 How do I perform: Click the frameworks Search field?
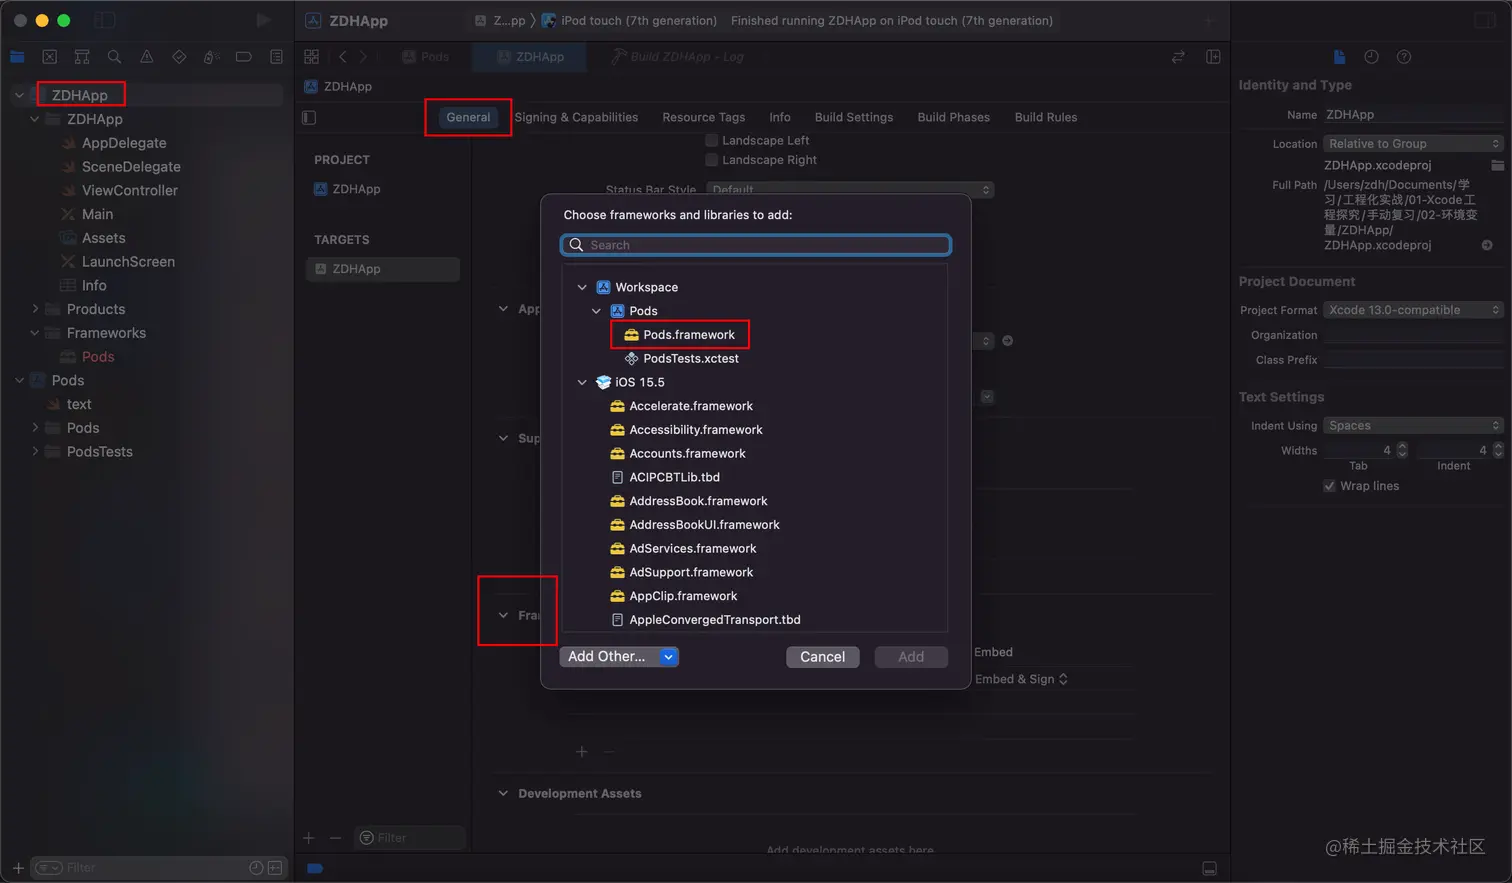[x=756, y=245]
